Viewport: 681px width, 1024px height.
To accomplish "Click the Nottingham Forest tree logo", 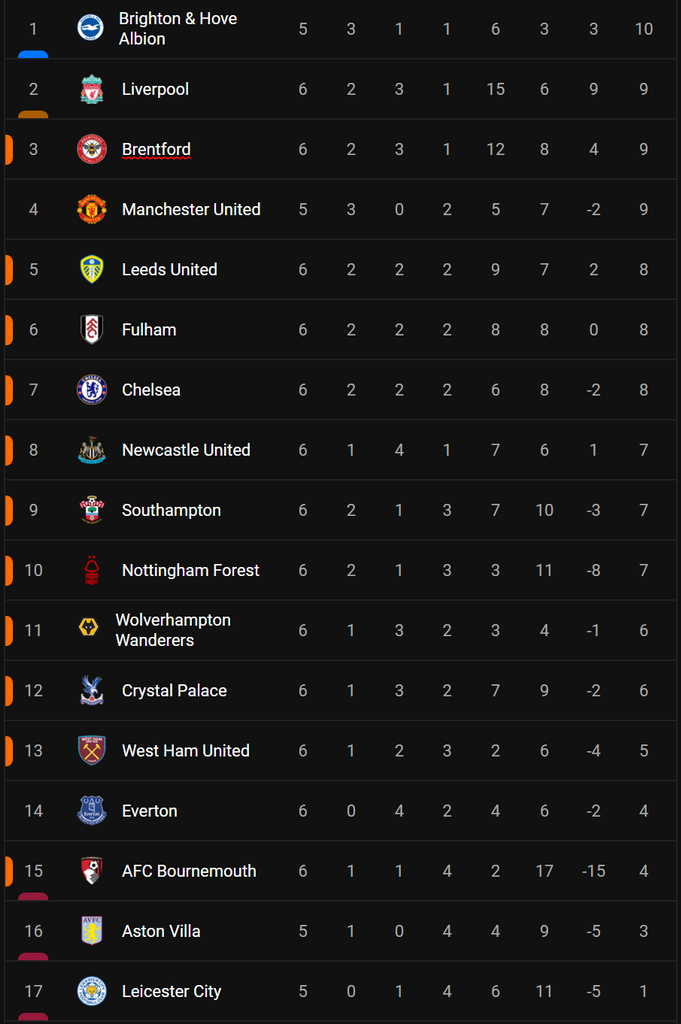I will coord(91,570).
